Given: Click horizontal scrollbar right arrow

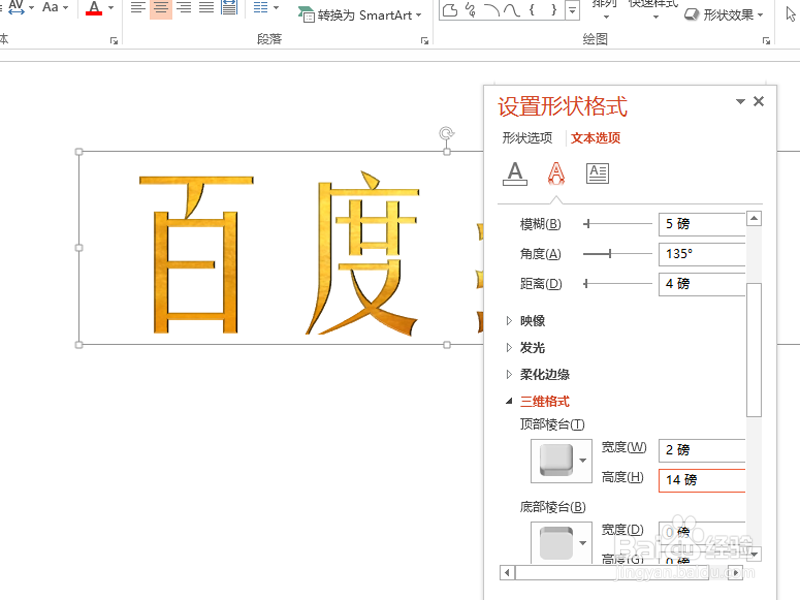Looking at the screenshot, I should tap(735, 572).
